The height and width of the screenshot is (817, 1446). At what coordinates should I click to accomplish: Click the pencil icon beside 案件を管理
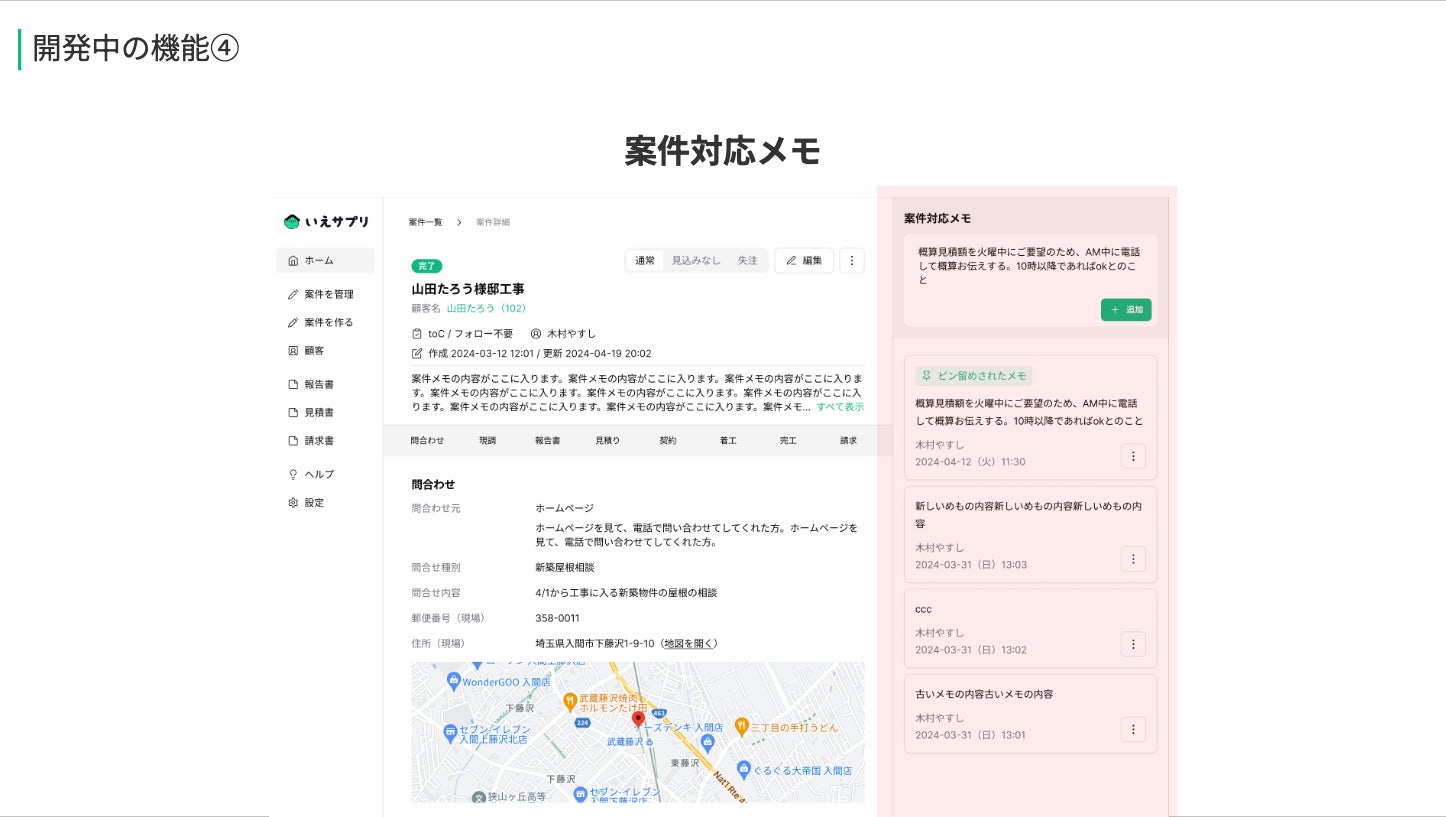pos(293,295)
